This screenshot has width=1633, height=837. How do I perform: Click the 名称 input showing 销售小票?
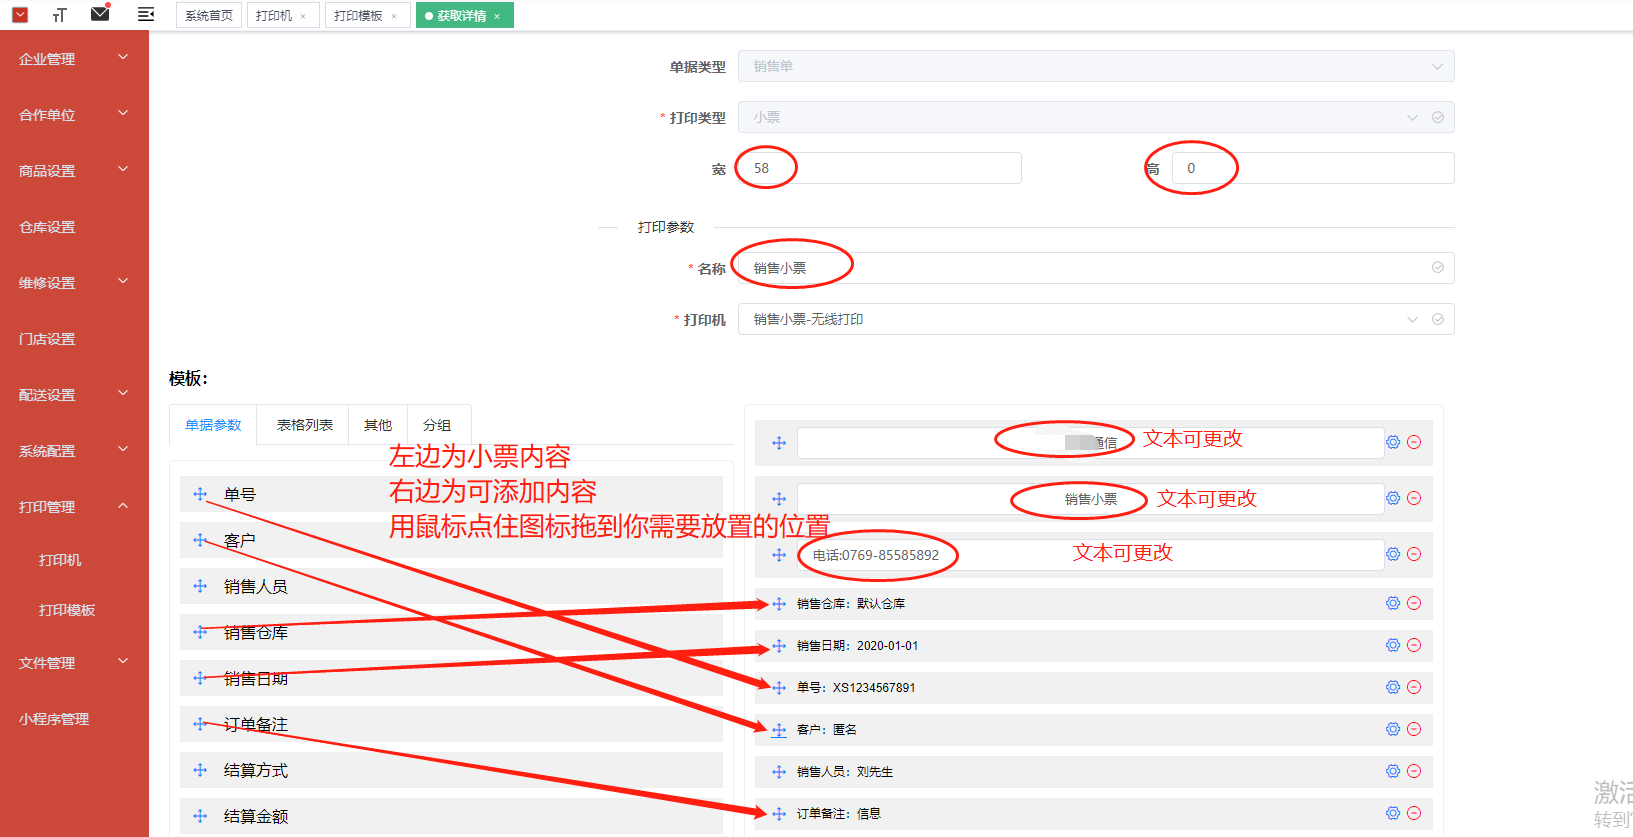(1096, 268)
